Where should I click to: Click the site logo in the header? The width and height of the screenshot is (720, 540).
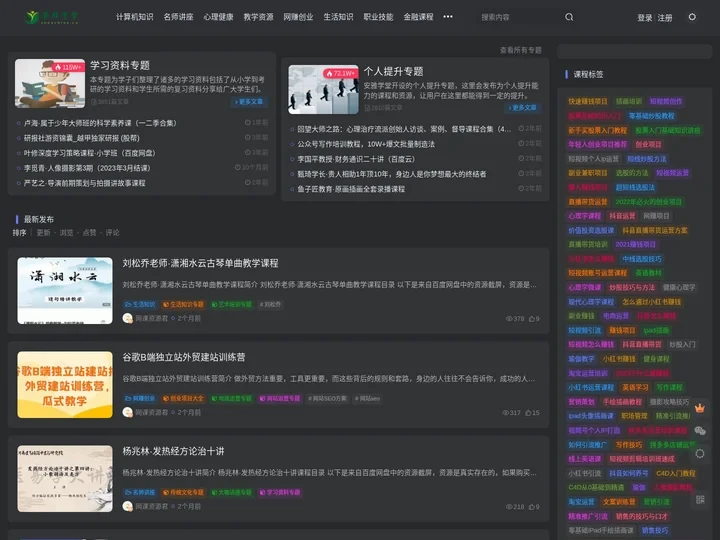pyautogui.click(x=52, y=17)
